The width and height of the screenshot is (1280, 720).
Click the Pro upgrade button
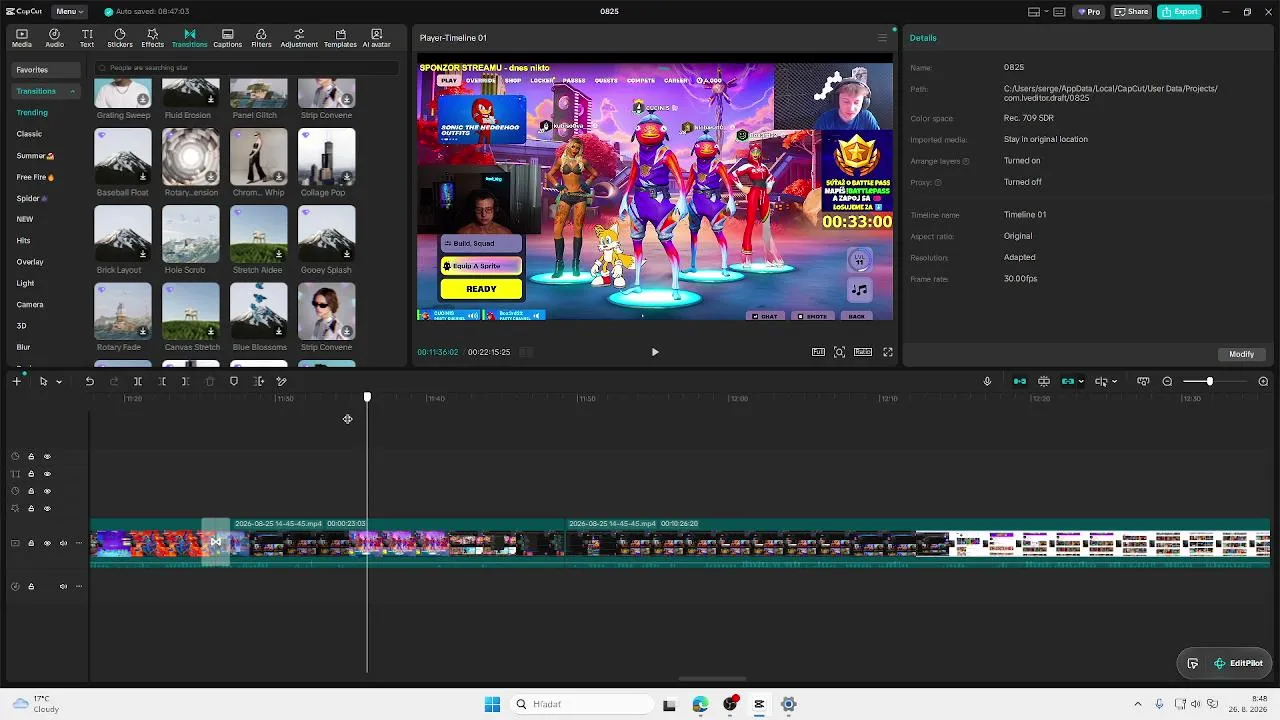[x=1088, y=12]
